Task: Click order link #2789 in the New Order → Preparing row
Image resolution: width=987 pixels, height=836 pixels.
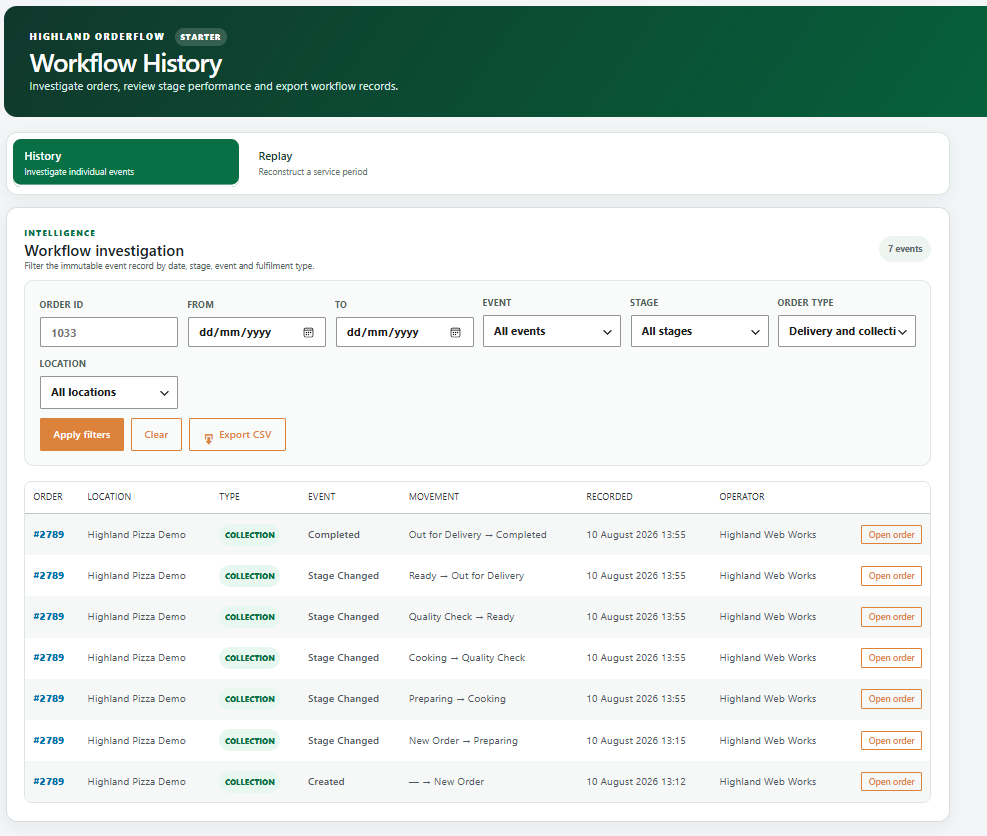Action: click(x=48, y=740)
